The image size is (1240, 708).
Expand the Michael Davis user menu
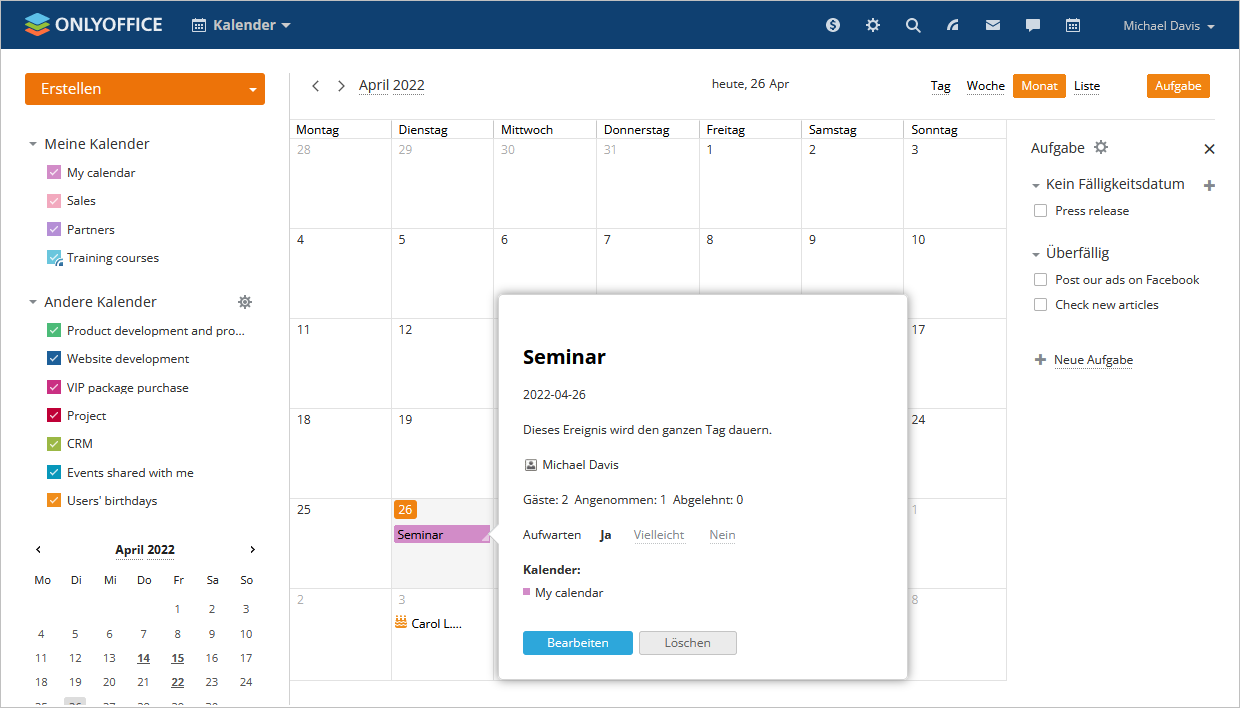tap(1168, 26)
